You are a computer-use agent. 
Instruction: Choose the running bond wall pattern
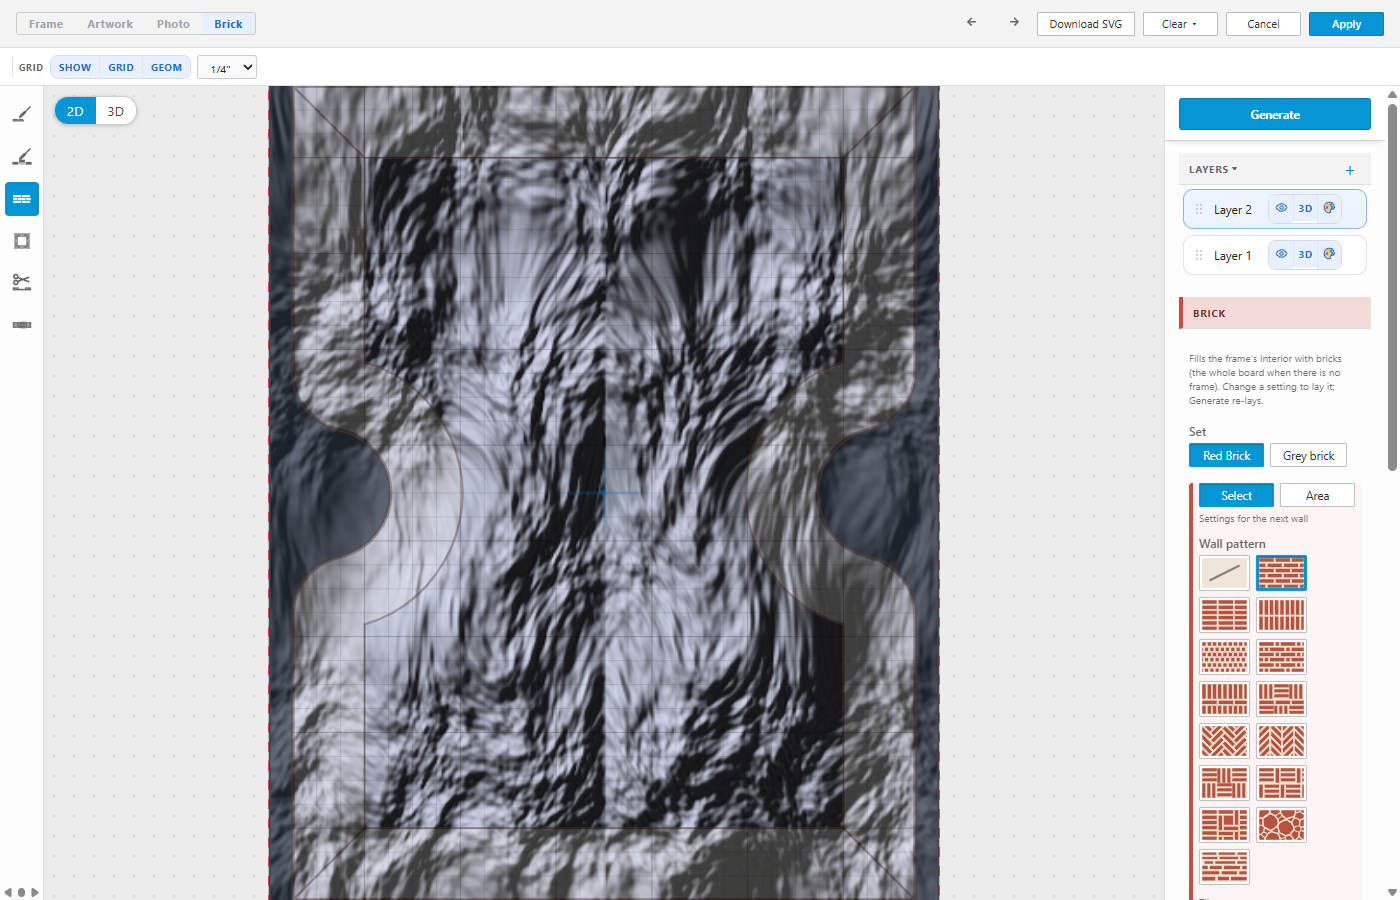click(1282, 573)
